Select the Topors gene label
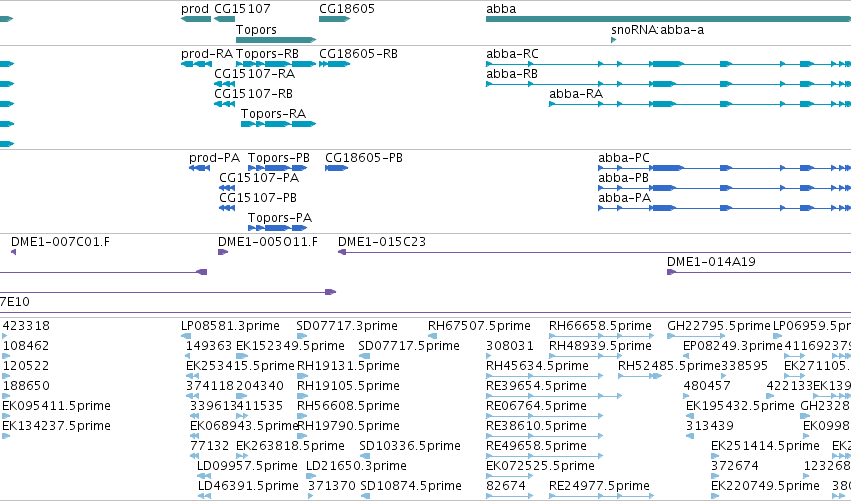 click(x=256, y=29)
